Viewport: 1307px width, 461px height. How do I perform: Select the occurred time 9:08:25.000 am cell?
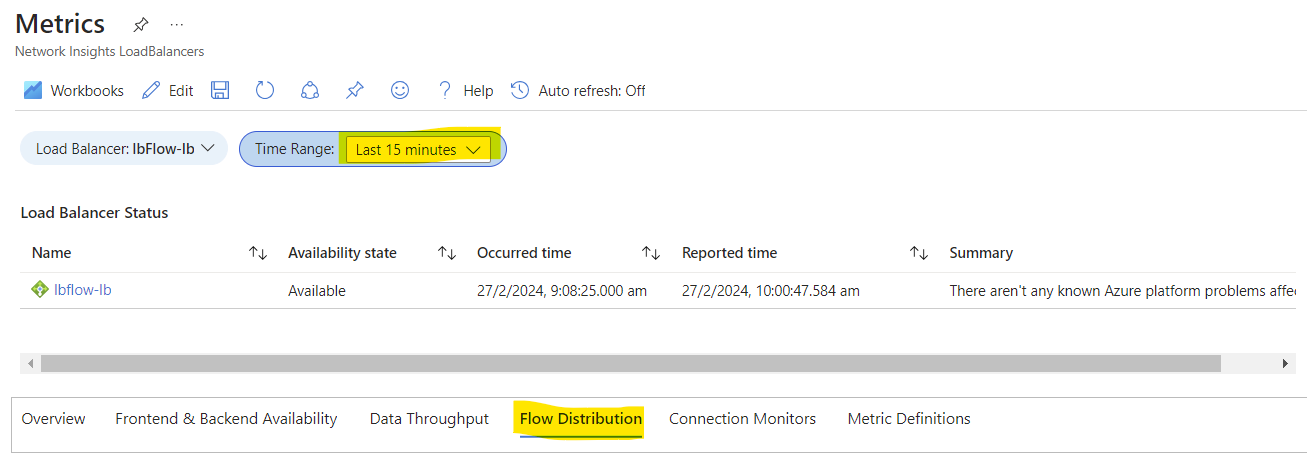click(562, 291)
